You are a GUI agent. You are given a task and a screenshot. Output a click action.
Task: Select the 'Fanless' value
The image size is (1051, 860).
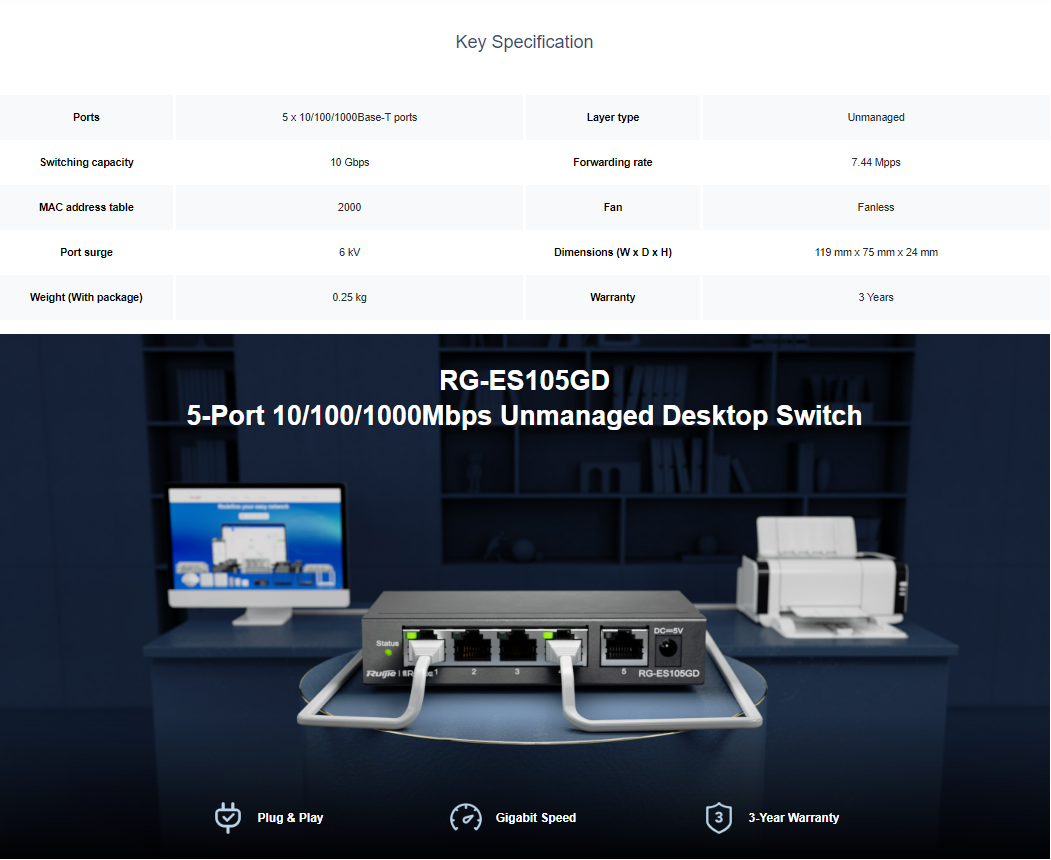coord(875,207)
